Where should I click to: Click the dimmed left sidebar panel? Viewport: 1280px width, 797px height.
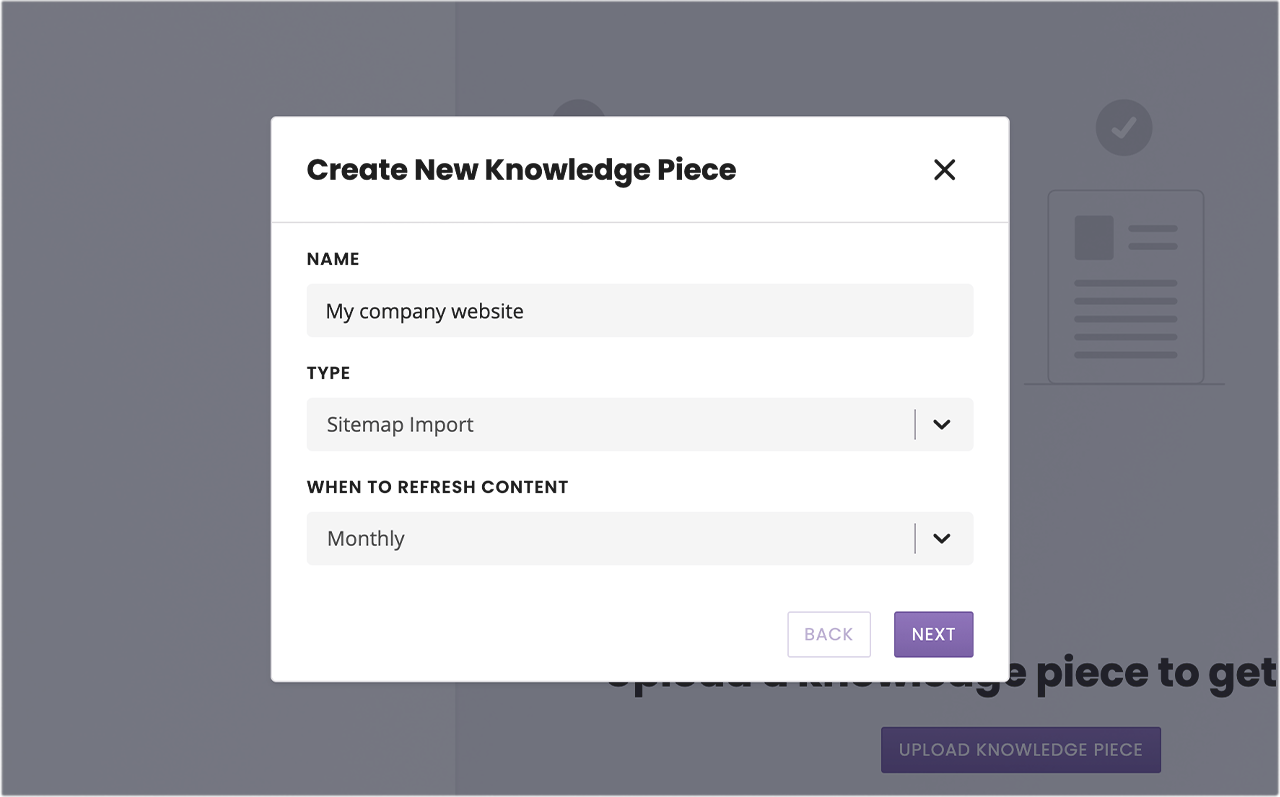pyautogui.click(x=135, y=400)
